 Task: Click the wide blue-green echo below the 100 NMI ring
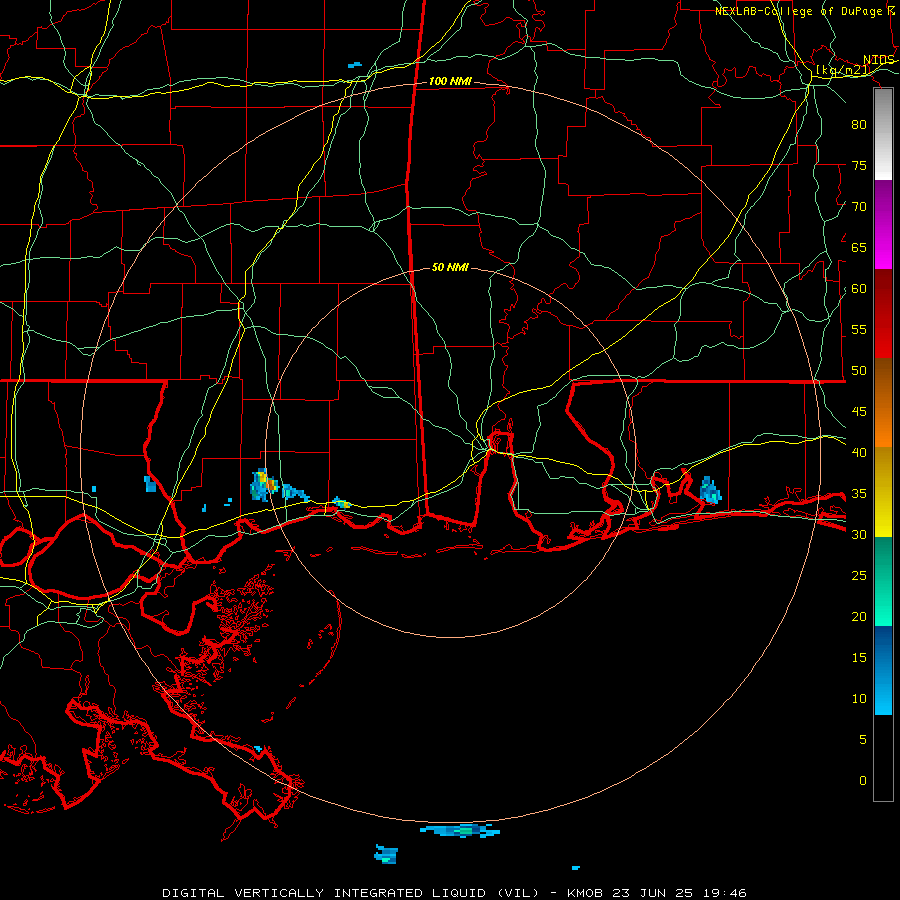click(460, 830)
